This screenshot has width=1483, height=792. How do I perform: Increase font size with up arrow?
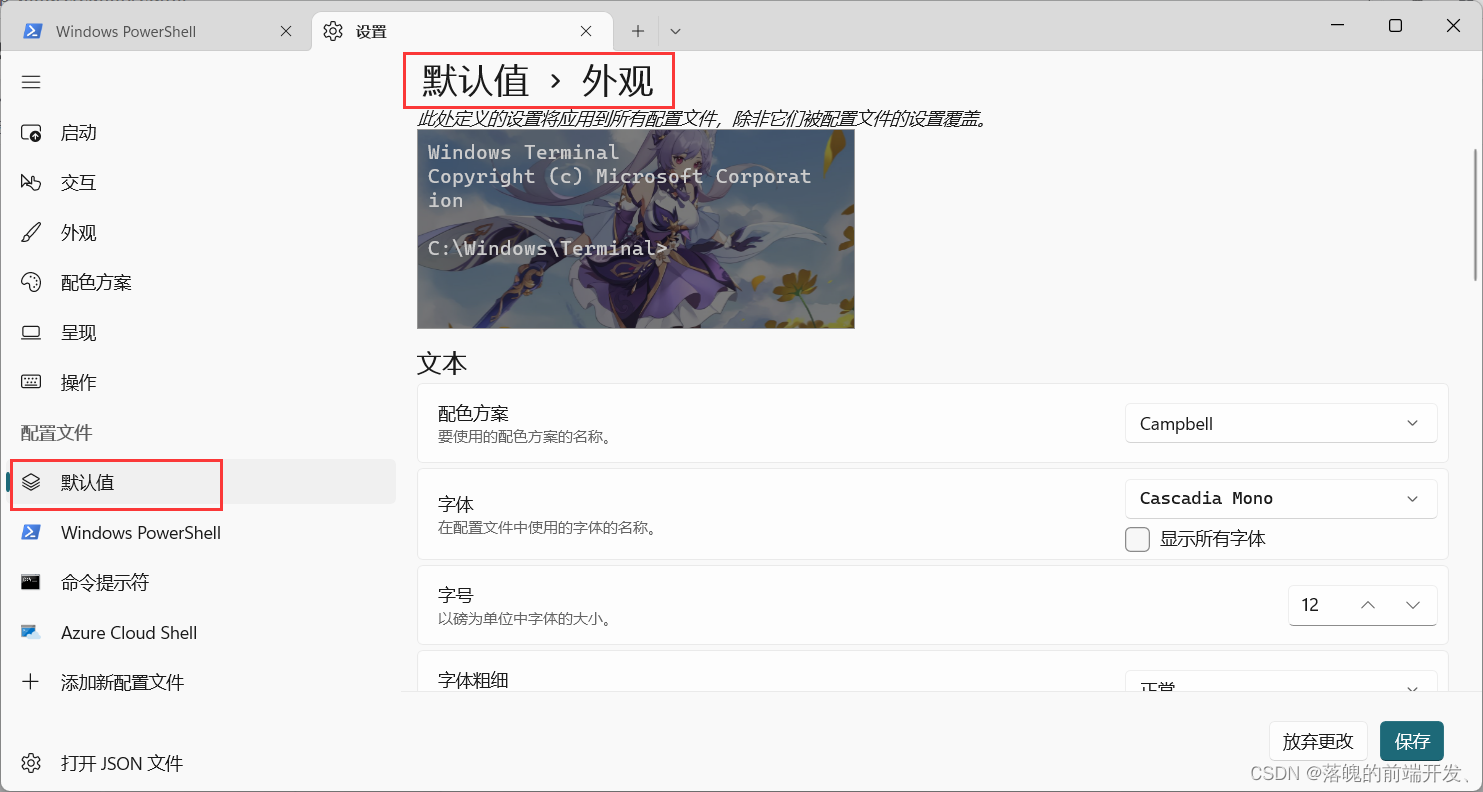(1368, 605)
